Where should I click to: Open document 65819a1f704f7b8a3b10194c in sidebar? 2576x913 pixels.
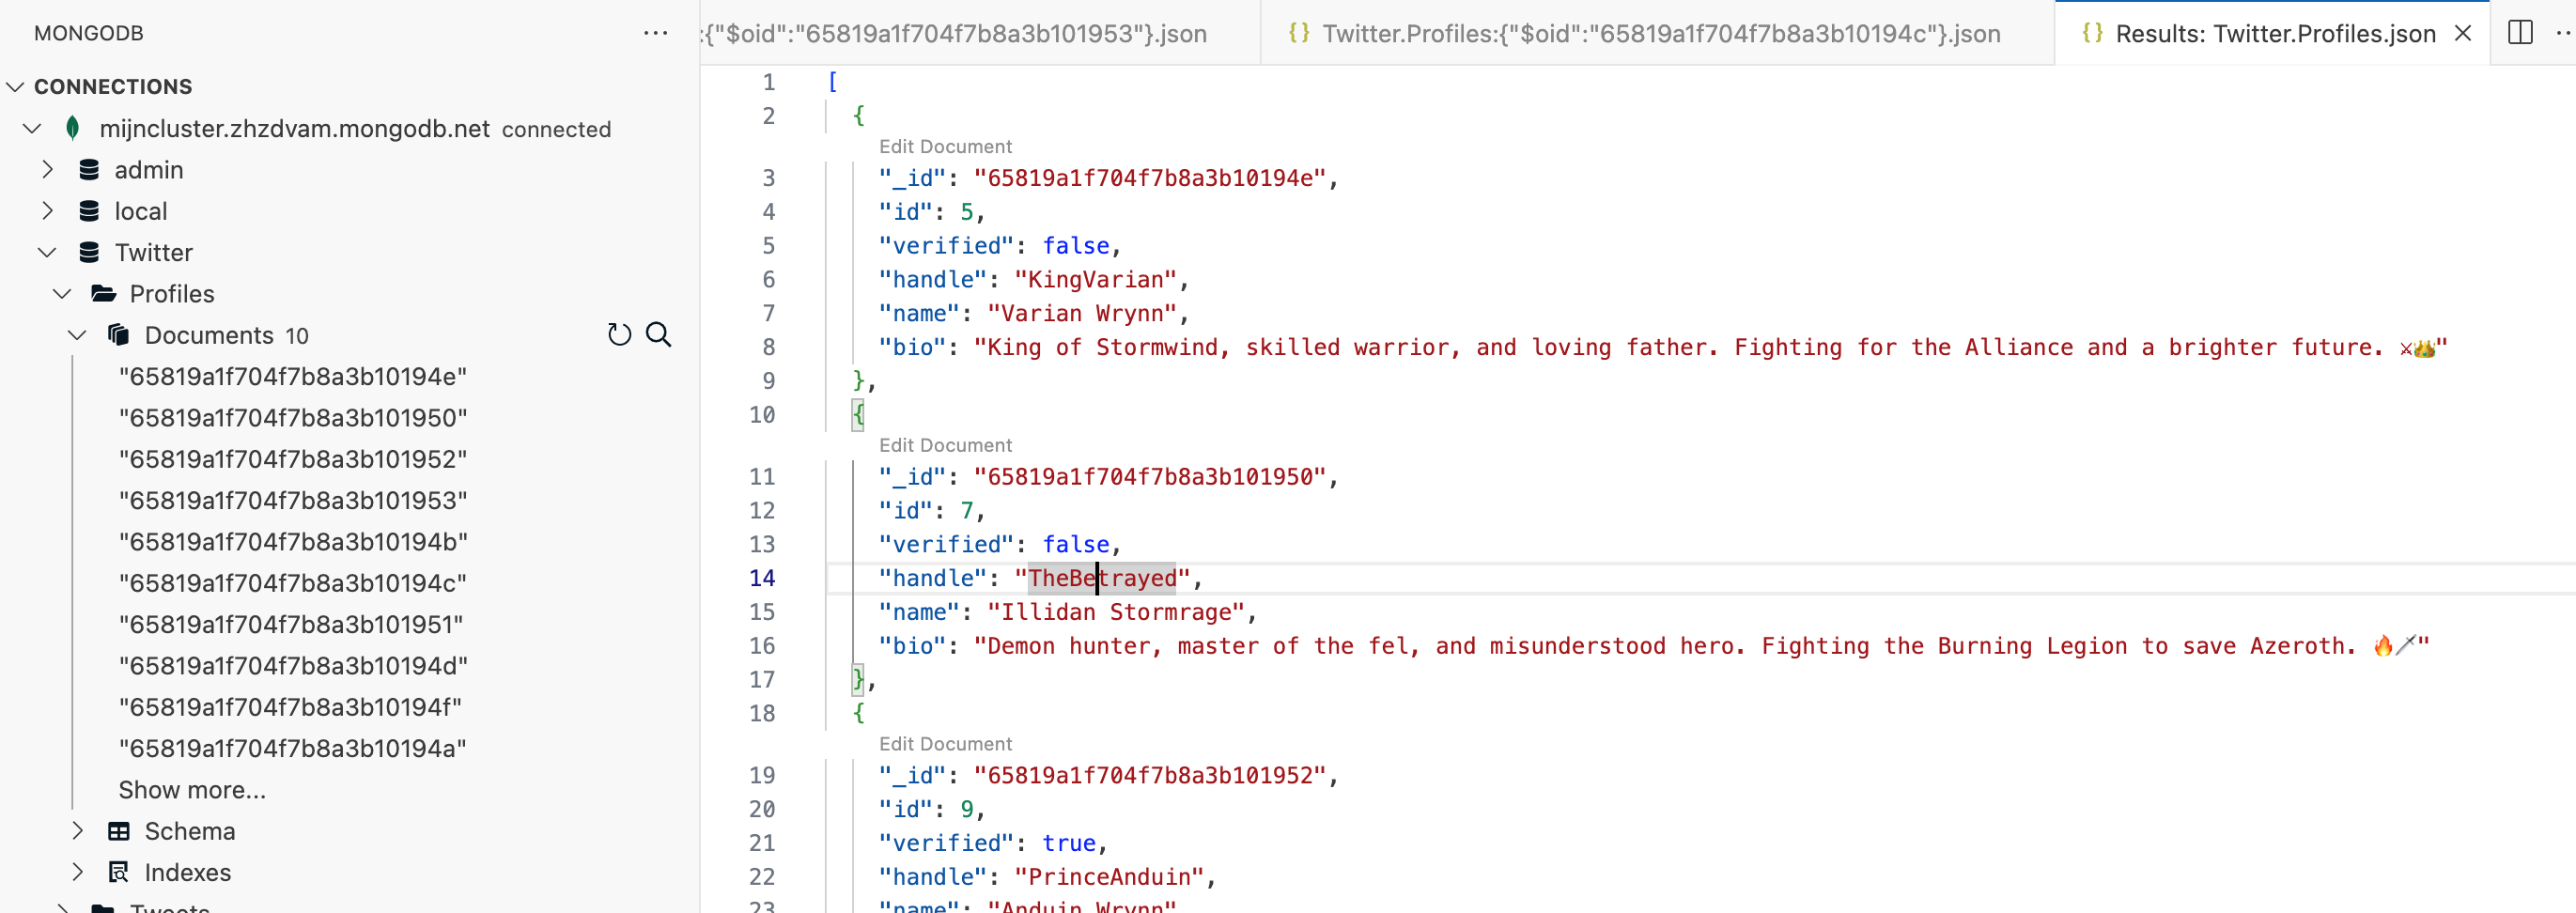[293, 583]
